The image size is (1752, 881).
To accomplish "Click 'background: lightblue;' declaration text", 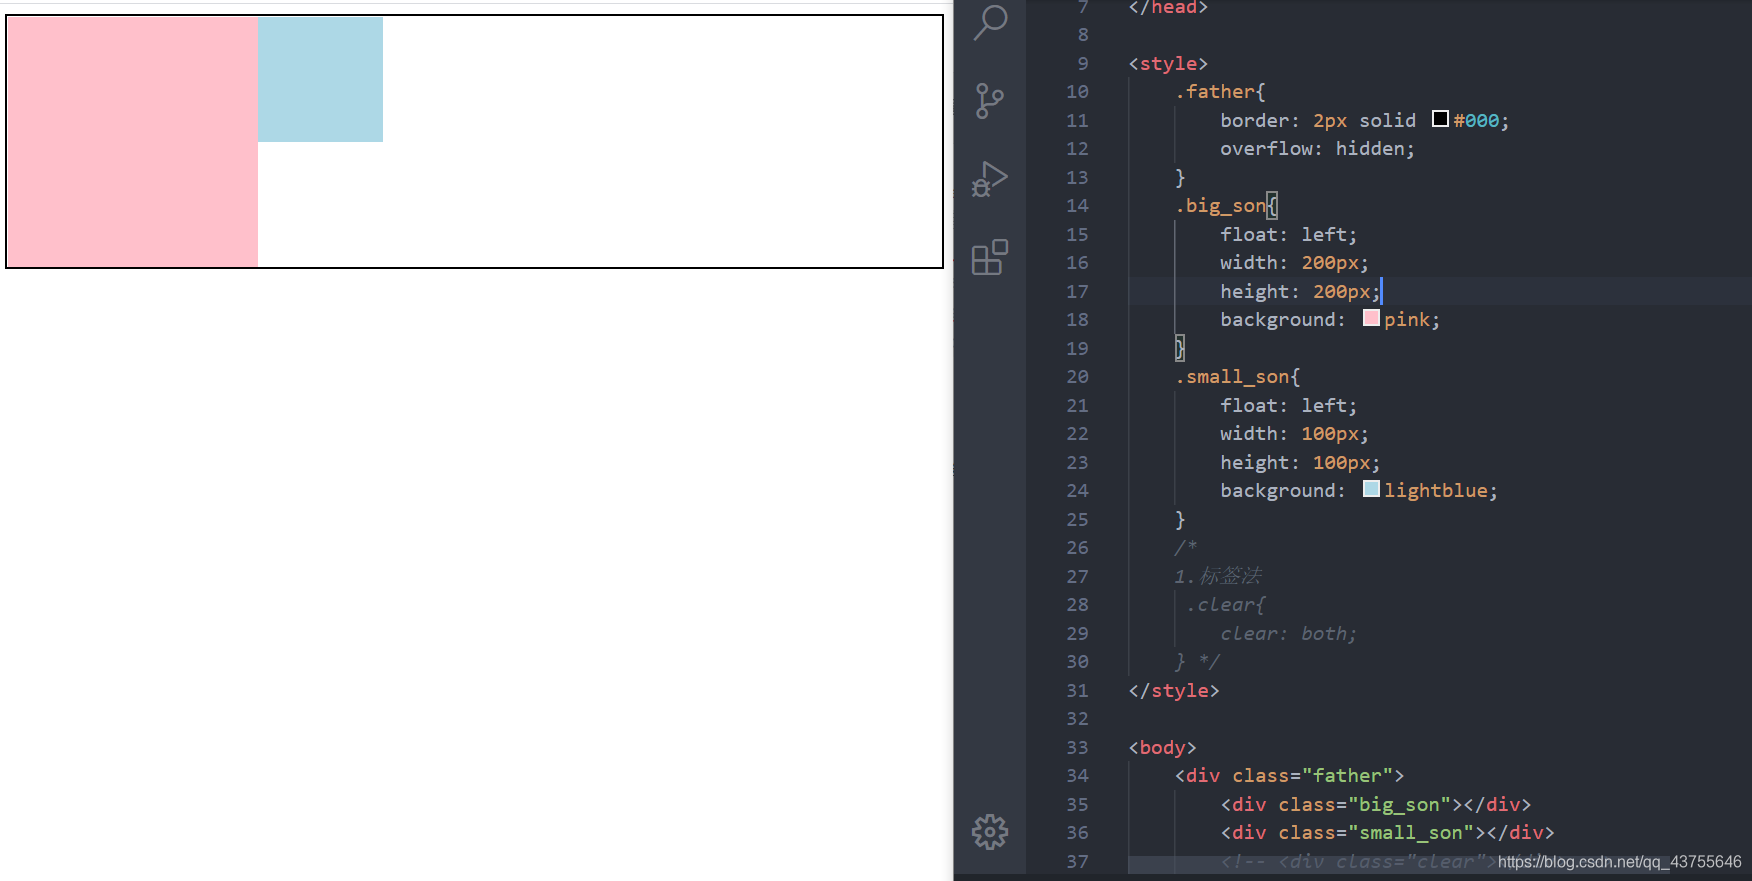I will pos(1359,491).
